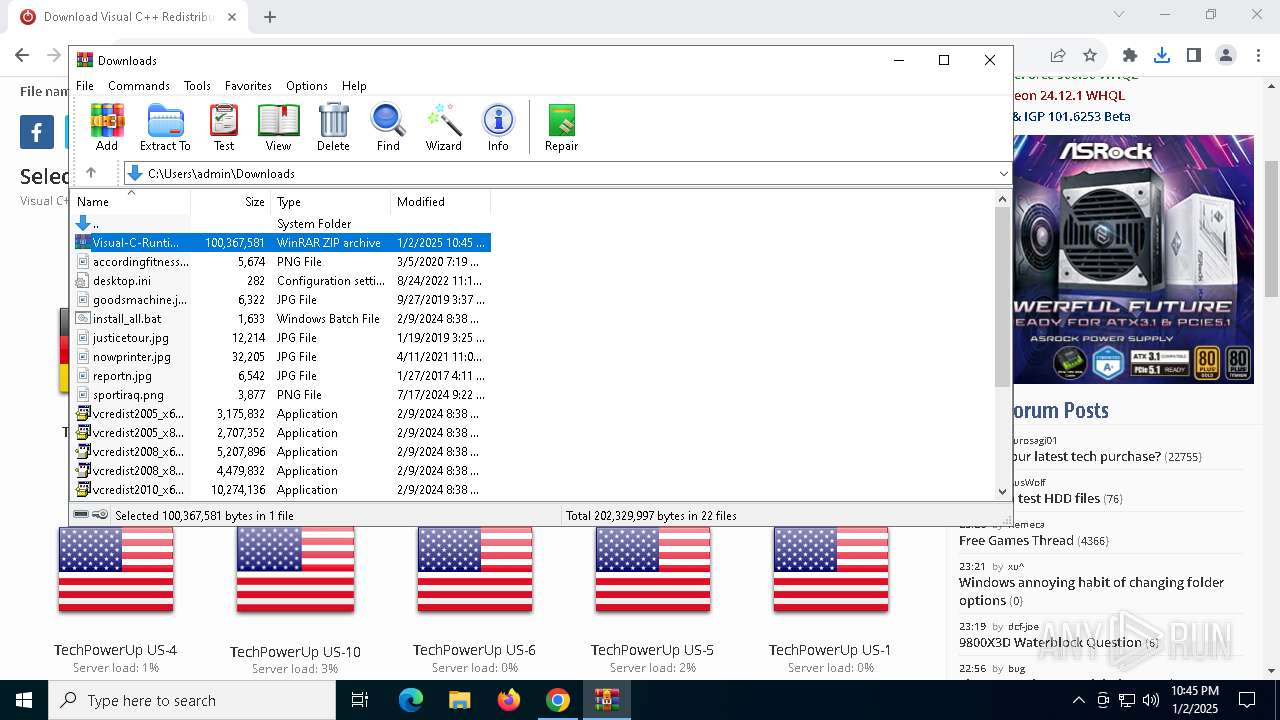Image resolution: width=1280 pixels, height=720 pixels.
Task: Open the Wizard toolbar icon
Action: coord(443,127)
